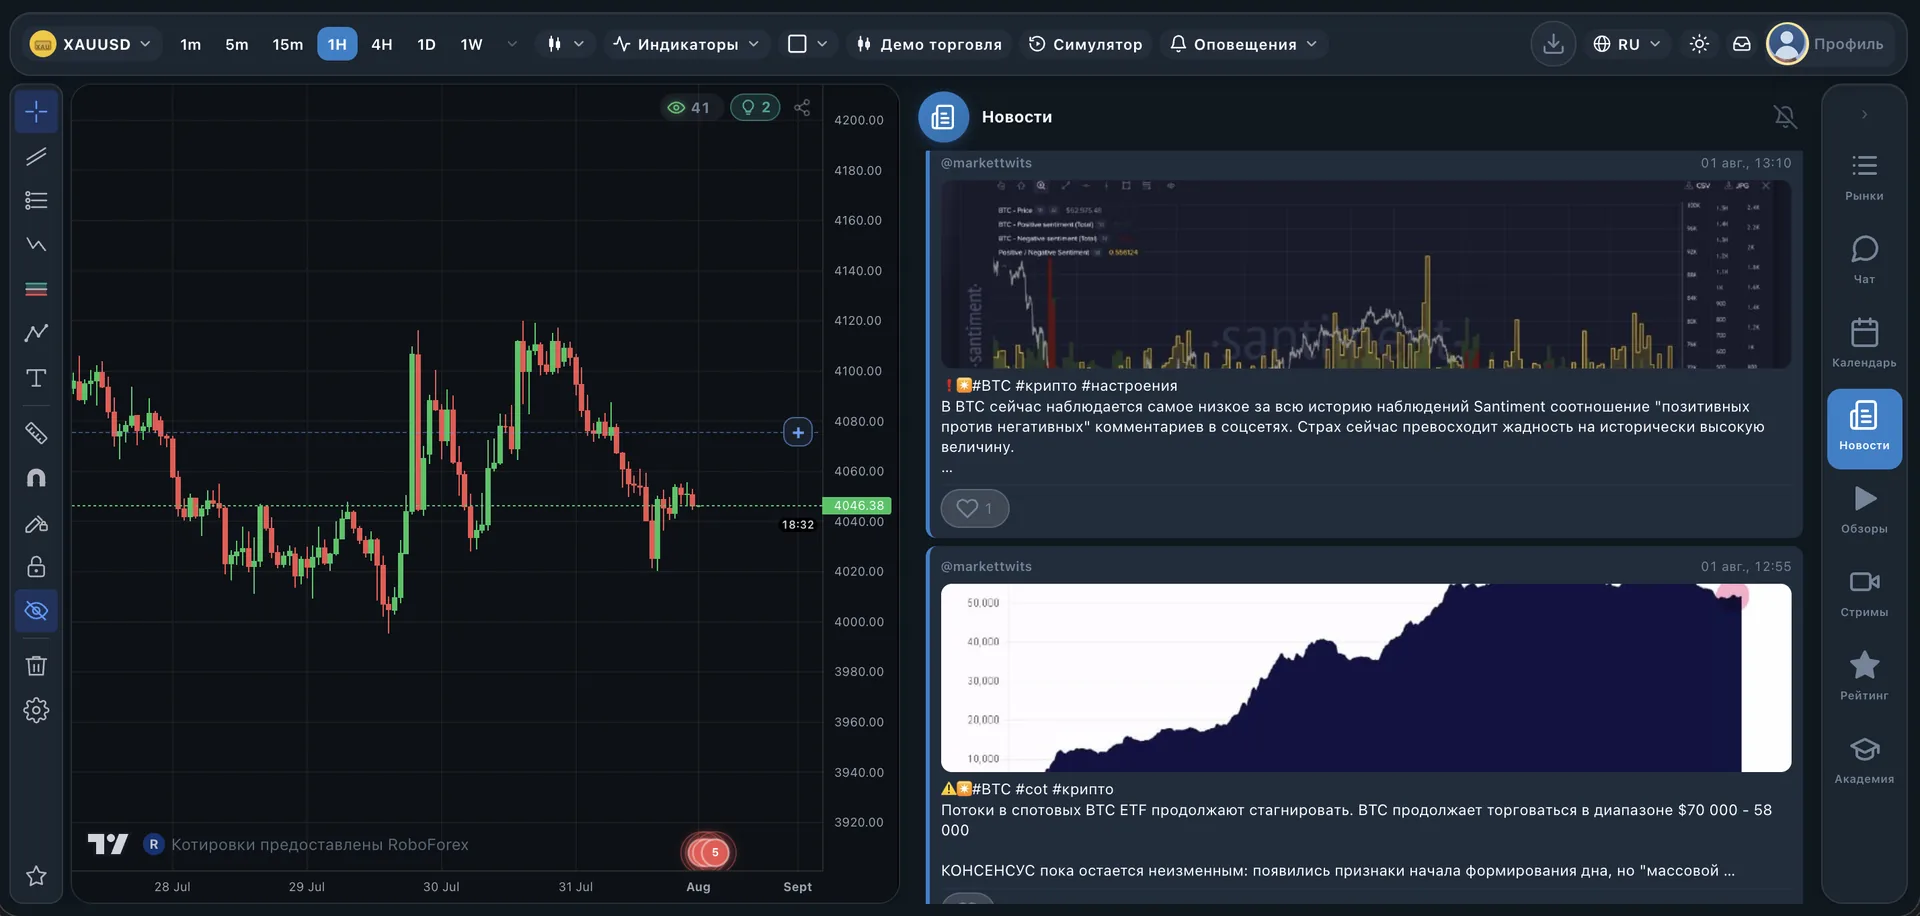This screenshot has width=1920, height=916.
Task: Click @markettwits on the 13:10 post
Action: click(x=986, y=163)
